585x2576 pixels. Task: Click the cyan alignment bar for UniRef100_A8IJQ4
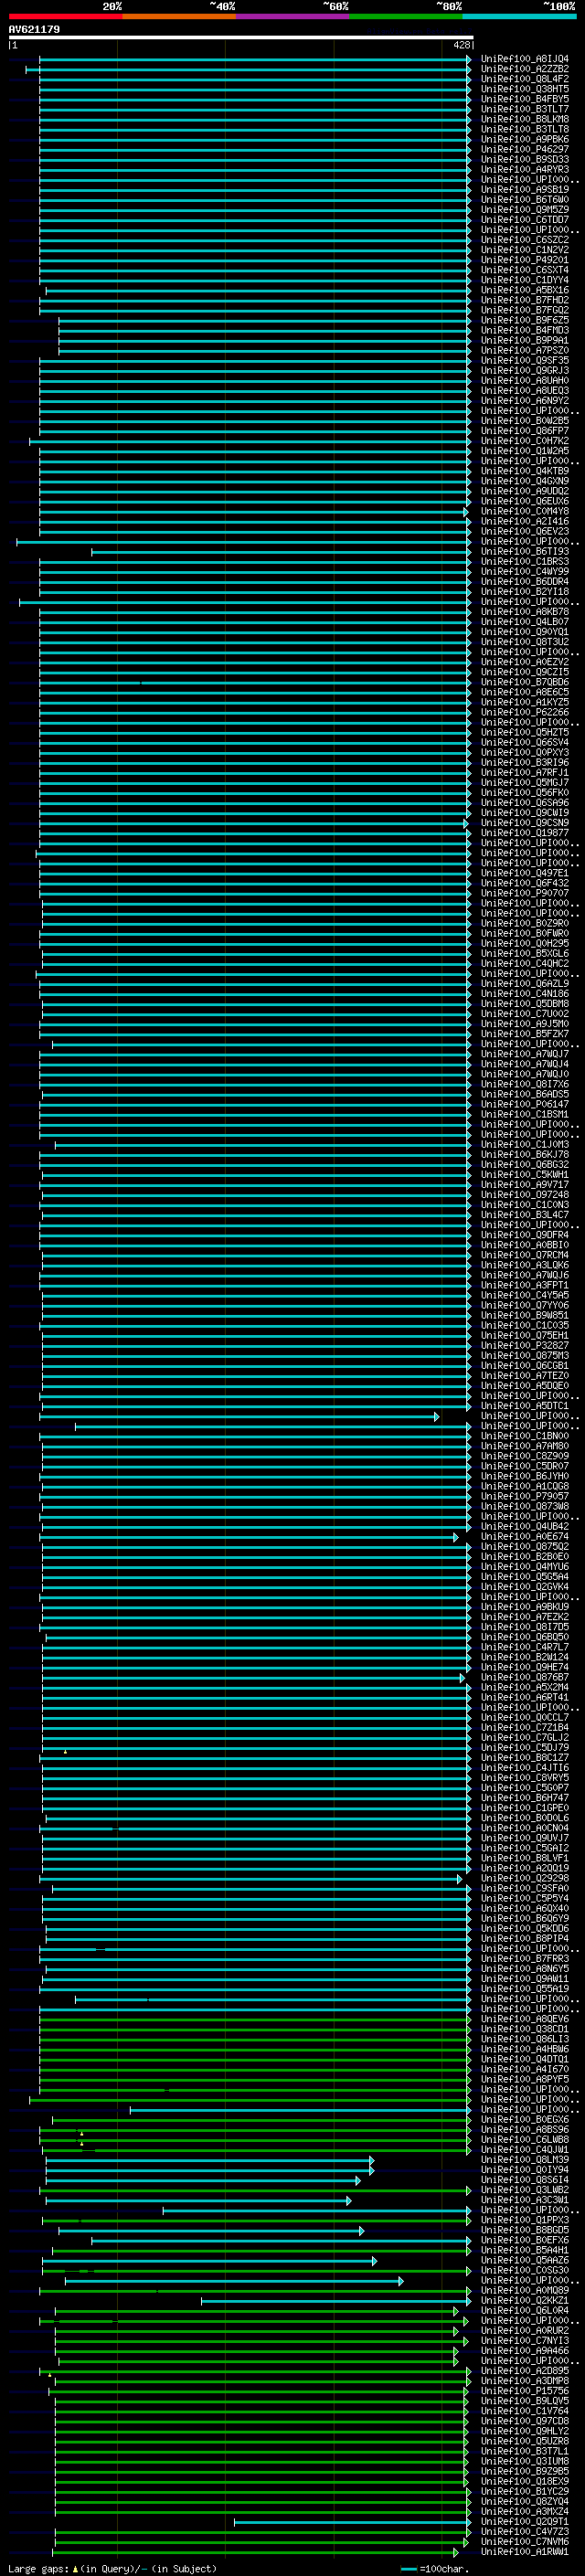click(255, 59)
